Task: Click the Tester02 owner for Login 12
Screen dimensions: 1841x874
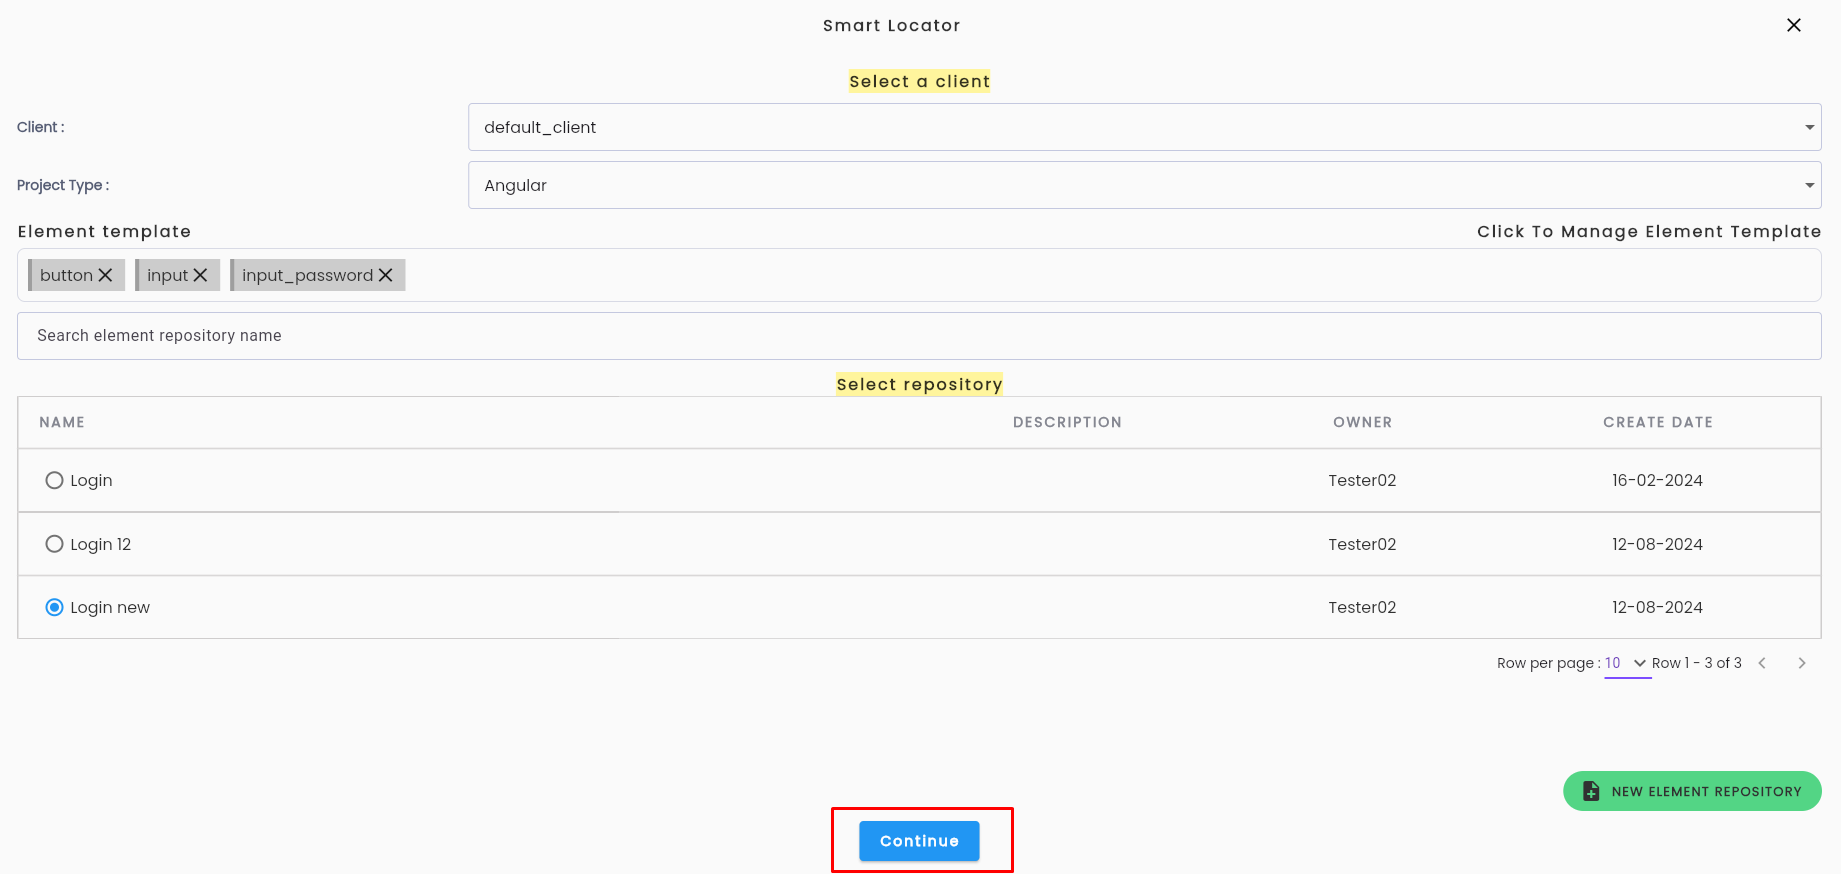Action: coord(1362,544)
